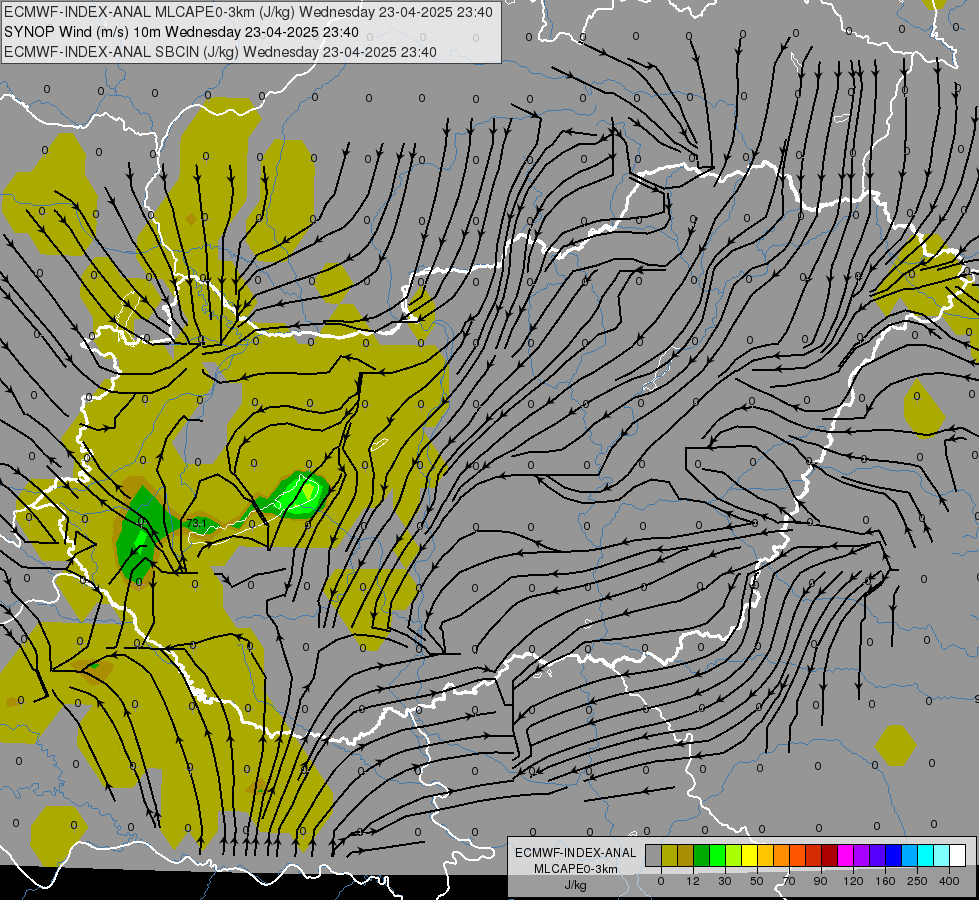
Task: Click the legend tick label 120
Action: click(854, 881)
